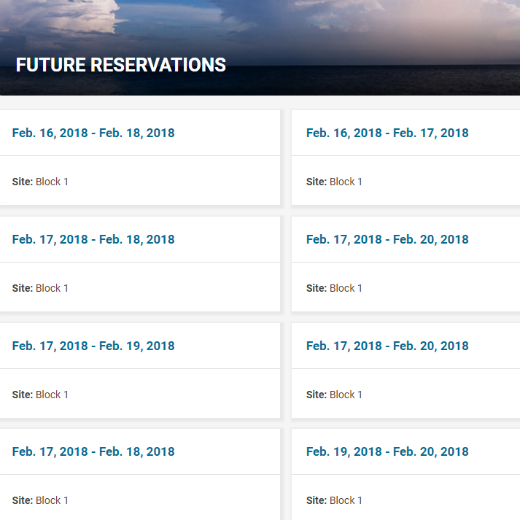Open the Feb. 16 - Feb. 18, 2018 reservation
This screenshot has height=520, width=520.
coord(93,133)
